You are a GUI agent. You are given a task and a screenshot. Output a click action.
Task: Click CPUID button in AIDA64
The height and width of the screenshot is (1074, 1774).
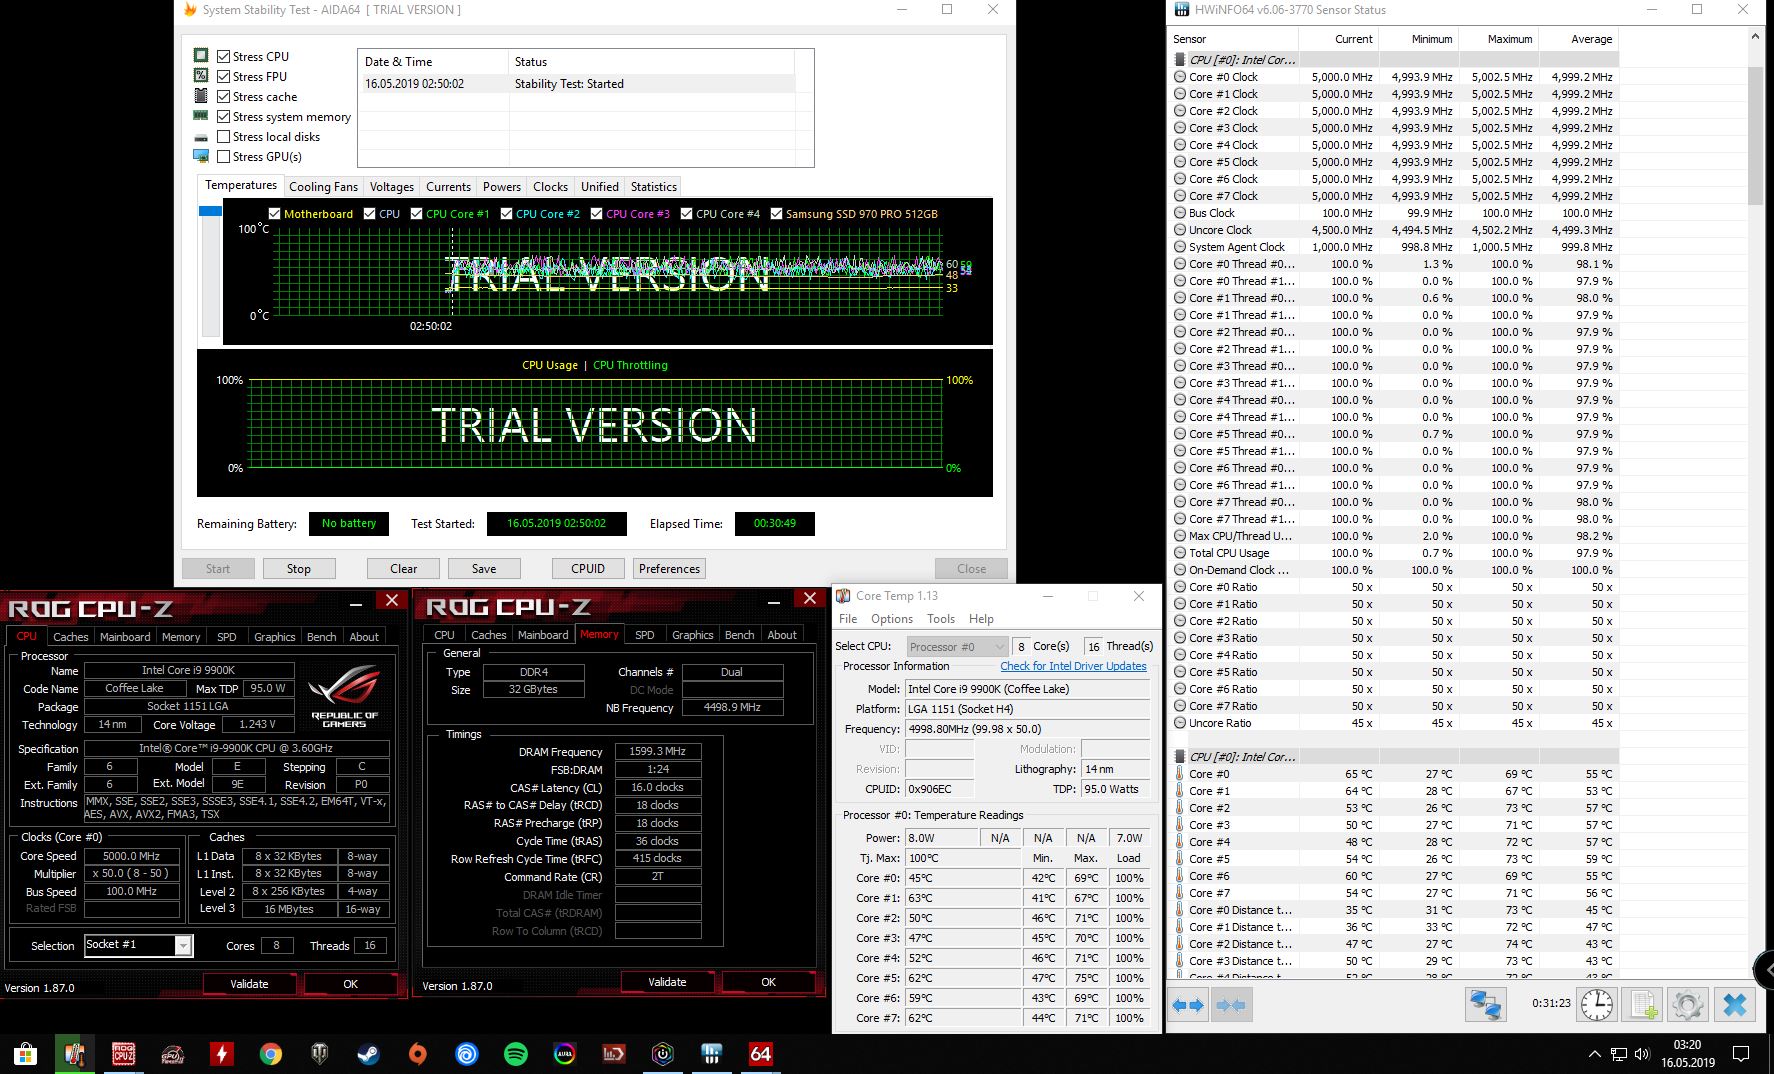click(x=588, y=569)
